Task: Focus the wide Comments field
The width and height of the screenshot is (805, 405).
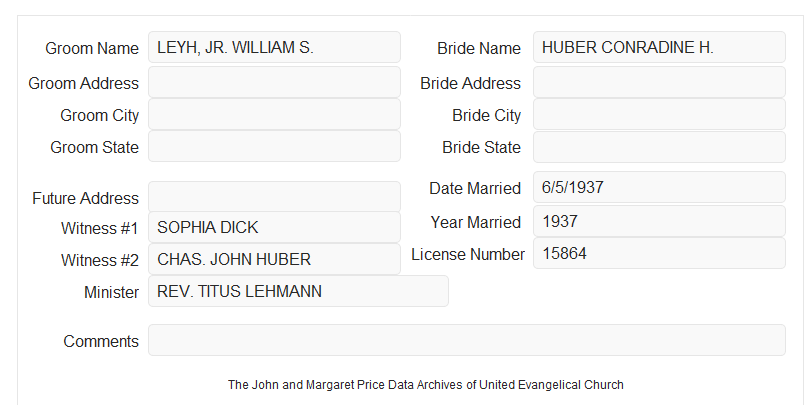Action: (x=467, y=340)
